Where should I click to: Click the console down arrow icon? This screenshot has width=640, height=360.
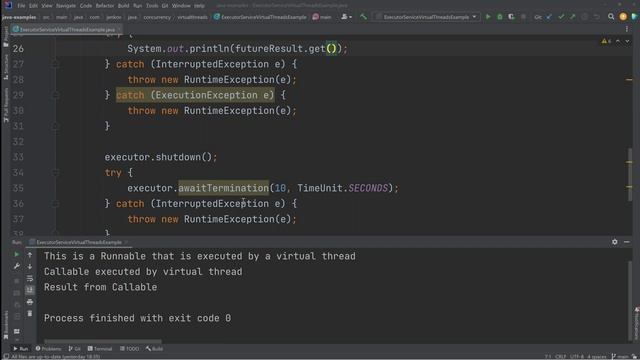tap(30, 267)
